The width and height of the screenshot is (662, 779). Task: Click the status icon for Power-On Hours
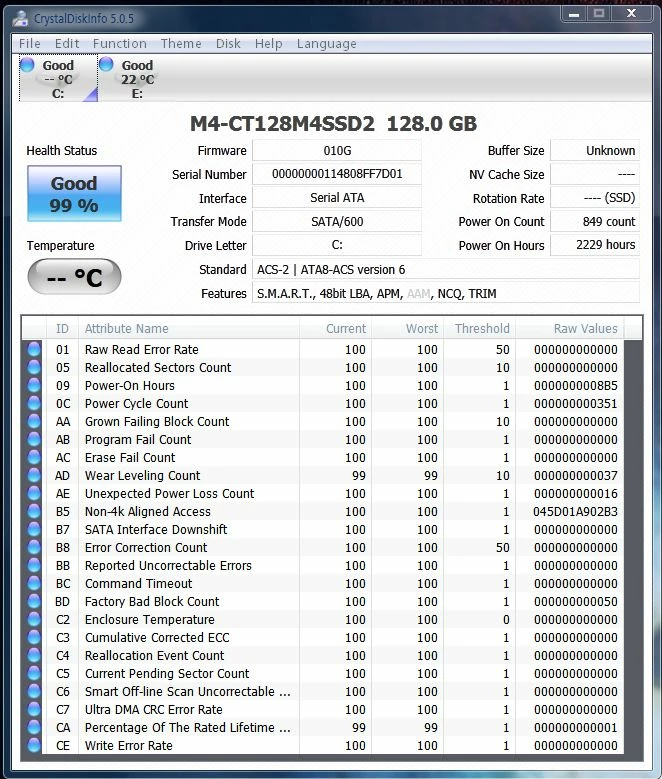coord(34,385)
